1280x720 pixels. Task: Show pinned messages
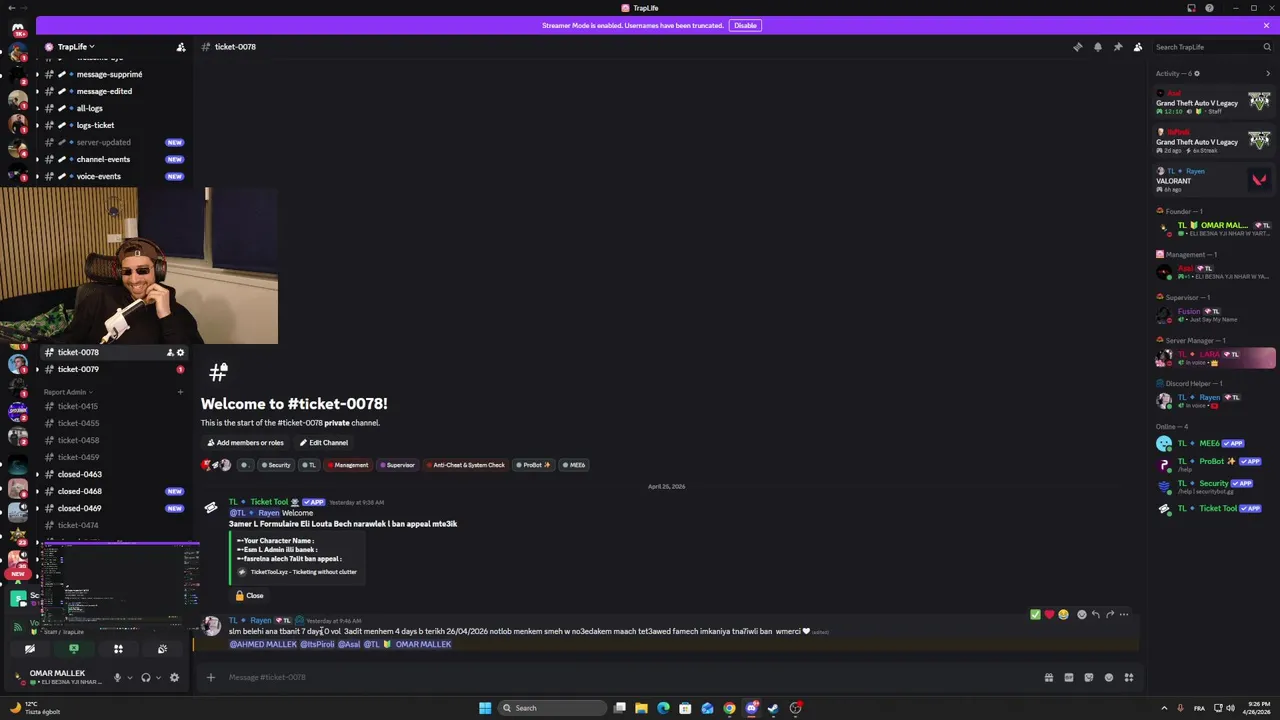point(1117,47)
